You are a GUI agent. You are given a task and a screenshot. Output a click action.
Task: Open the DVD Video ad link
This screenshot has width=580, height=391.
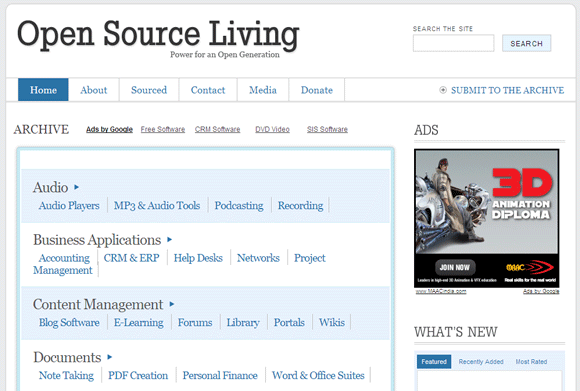(272, 129)
